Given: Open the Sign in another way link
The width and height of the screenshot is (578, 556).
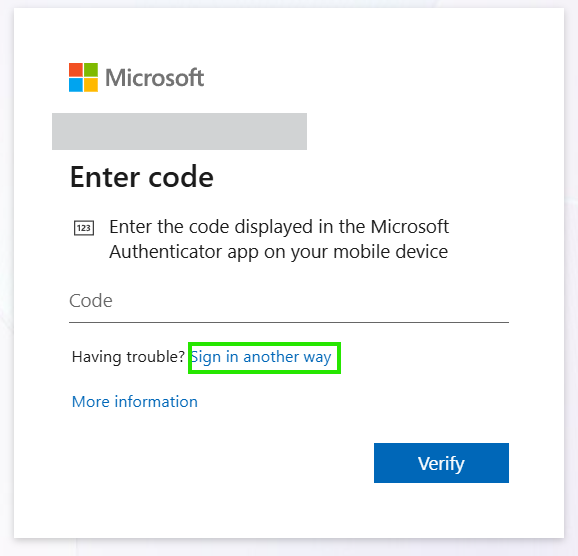Looking at the screenshot, I should point(261,357).
